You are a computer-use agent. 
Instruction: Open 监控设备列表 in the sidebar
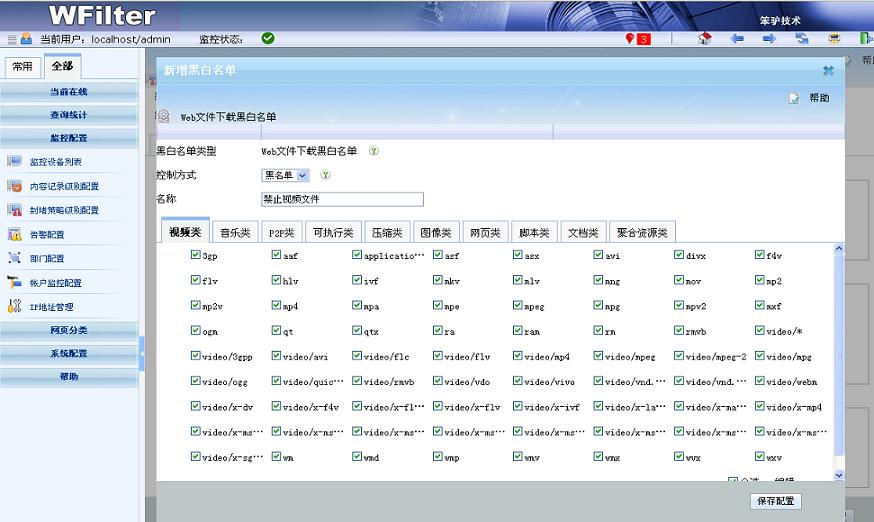coord(56,162)
